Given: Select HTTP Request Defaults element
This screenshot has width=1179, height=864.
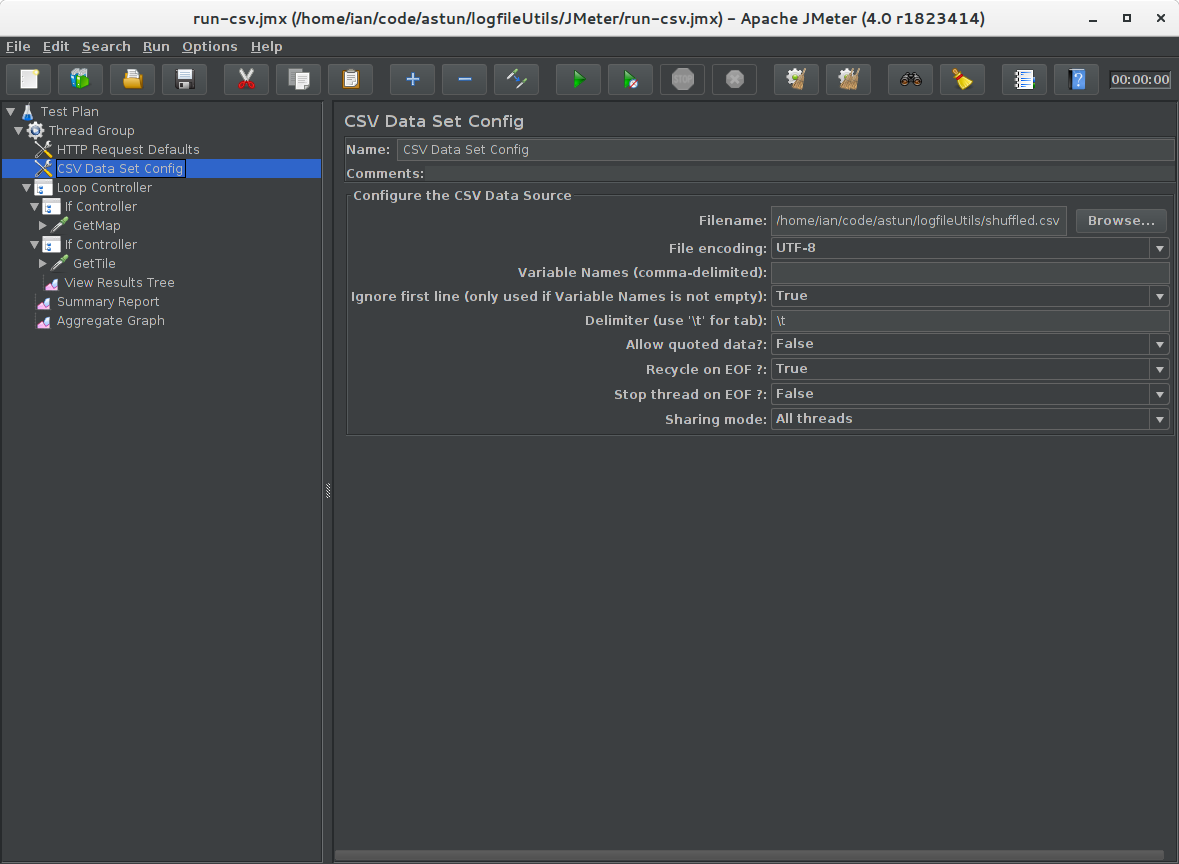Looking at the screenshot, I should tap(128, 150).
